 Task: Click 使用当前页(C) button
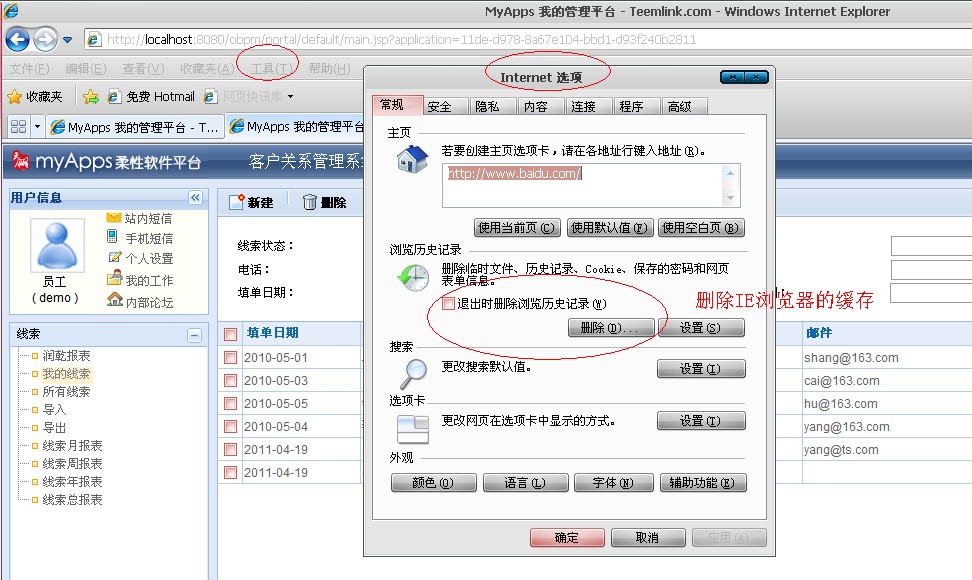coord(517,227)
